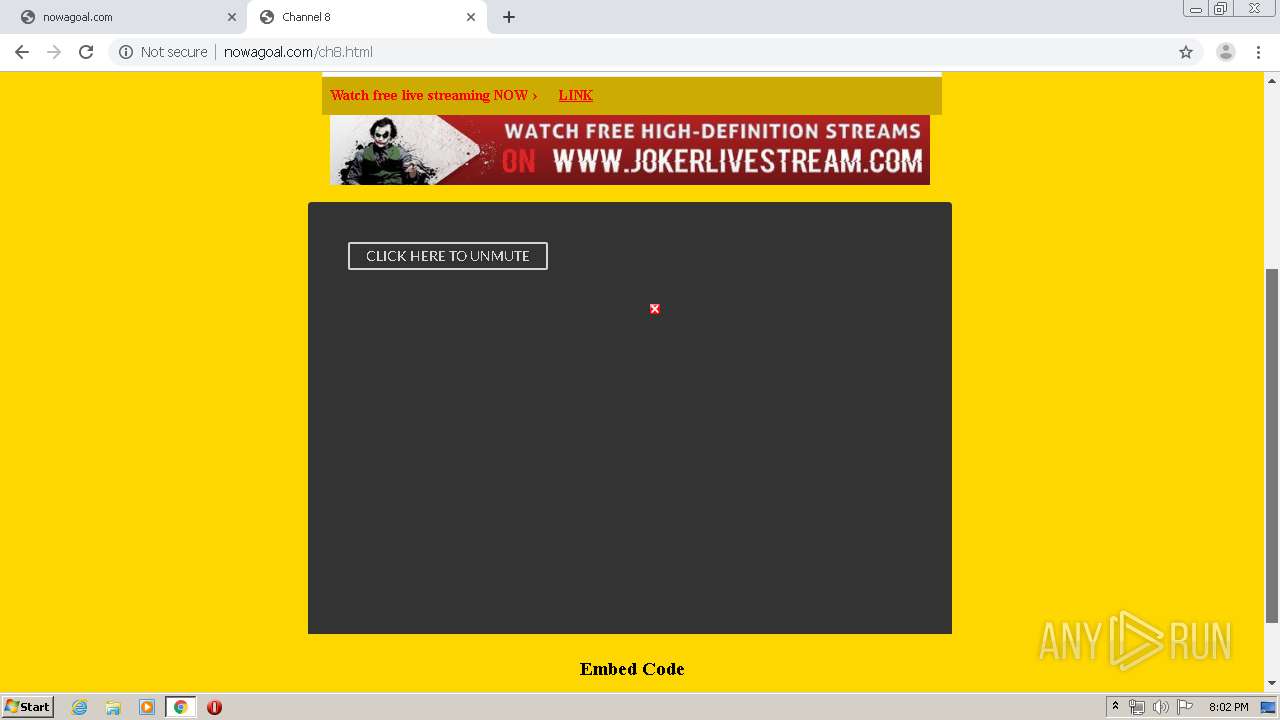The width and height of the screenshot is (1280, 720).
Task: Click scrollbar up arrow
Action: 1272,80
